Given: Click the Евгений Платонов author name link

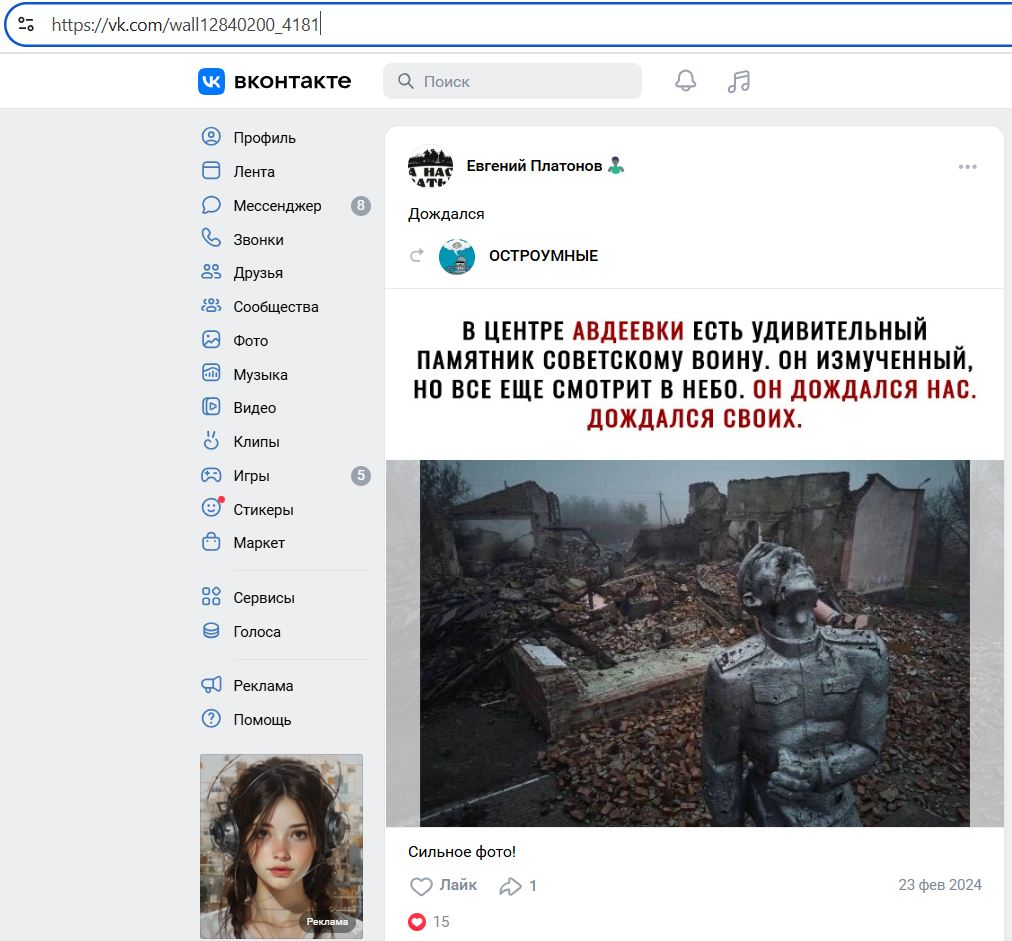Looking at the screenshot, I should 534,166.
